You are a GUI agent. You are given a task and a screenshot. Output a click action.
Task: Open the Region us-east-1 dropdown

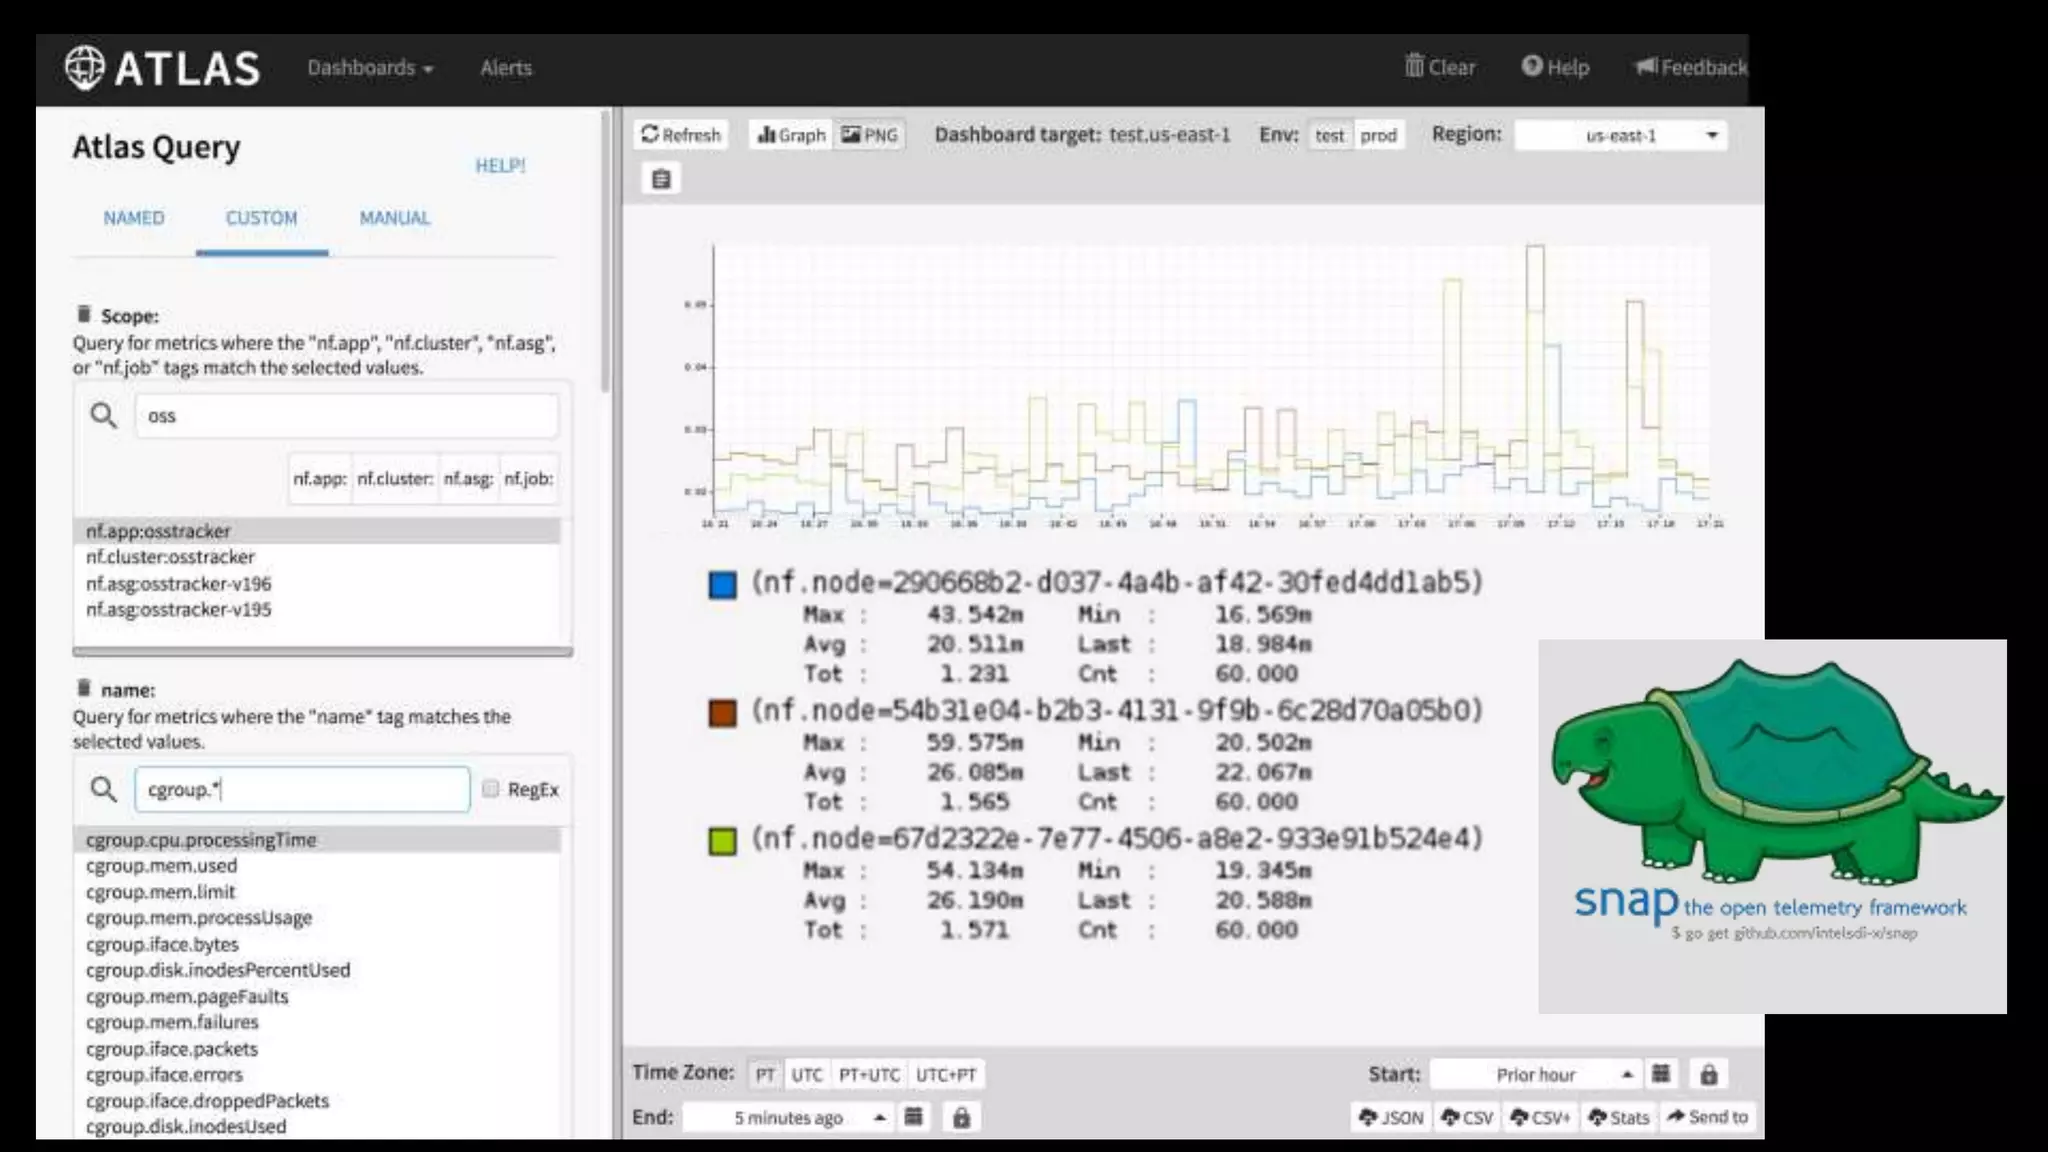tap(1620, 135)
